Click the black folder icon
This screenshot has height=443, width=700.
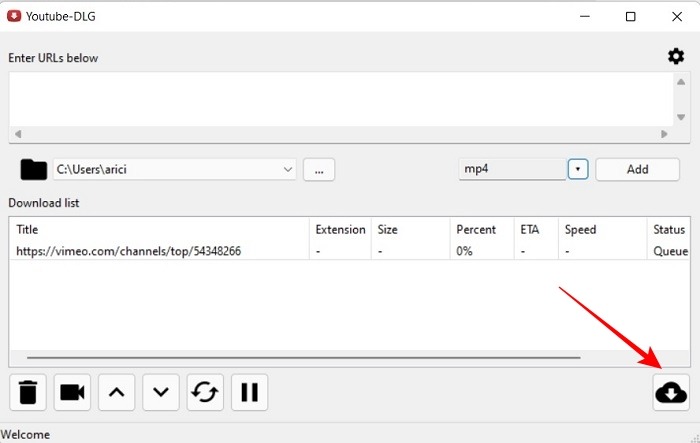pos(34,169)
